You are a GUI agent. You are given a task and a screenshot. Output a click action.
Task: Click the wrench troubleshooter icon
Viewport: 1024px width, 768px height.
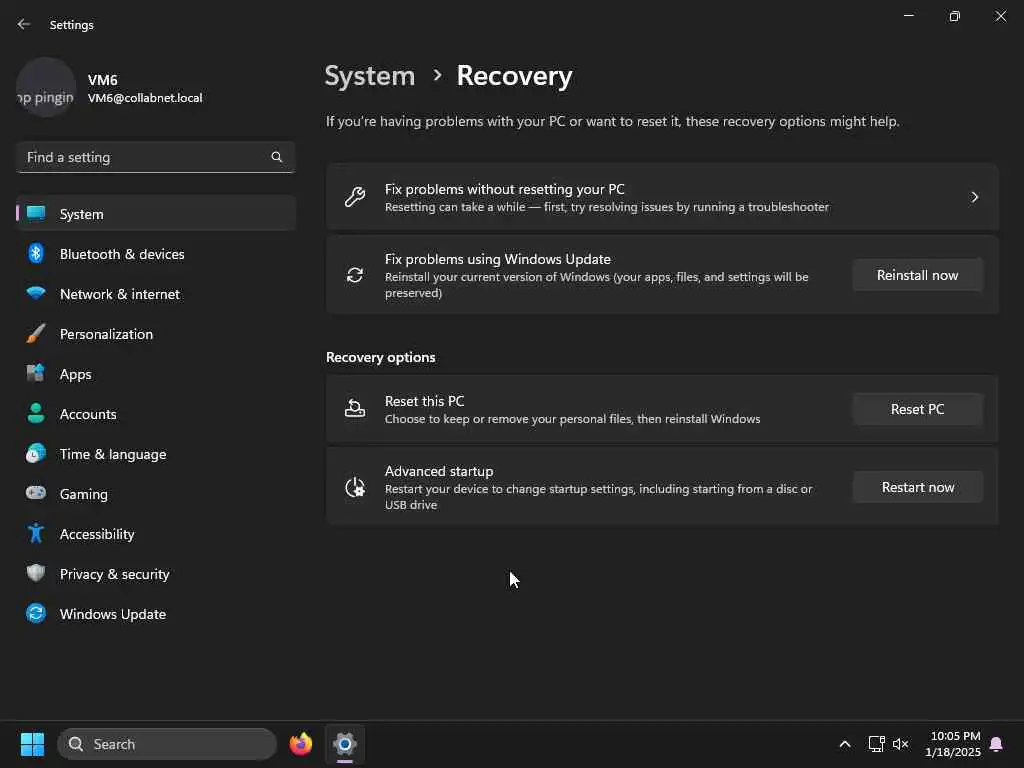pos(355,197)
